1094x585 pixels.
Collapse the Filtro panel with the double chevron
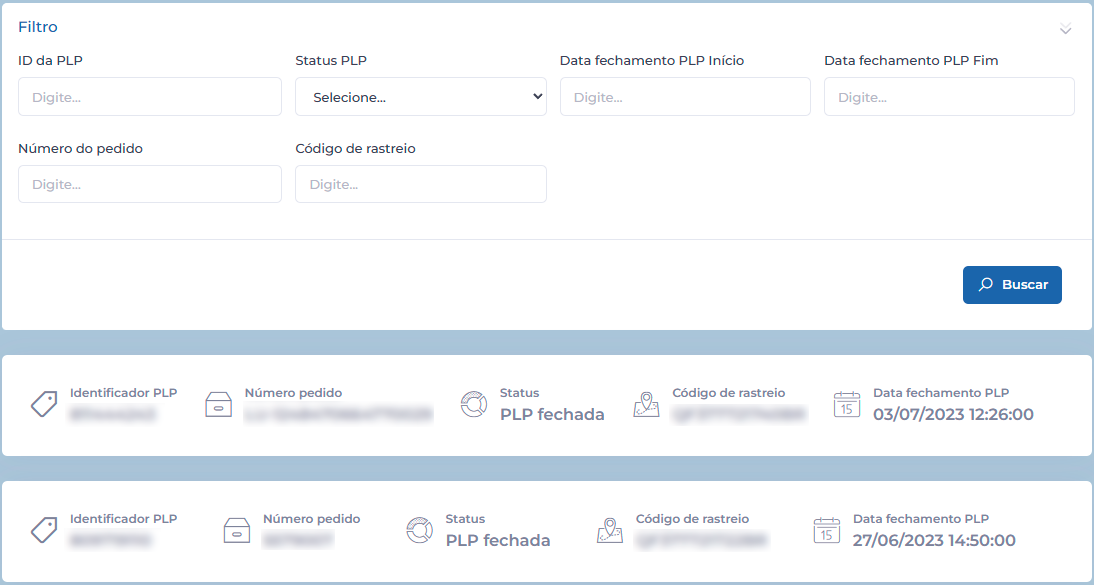[x=1065, y=29]
